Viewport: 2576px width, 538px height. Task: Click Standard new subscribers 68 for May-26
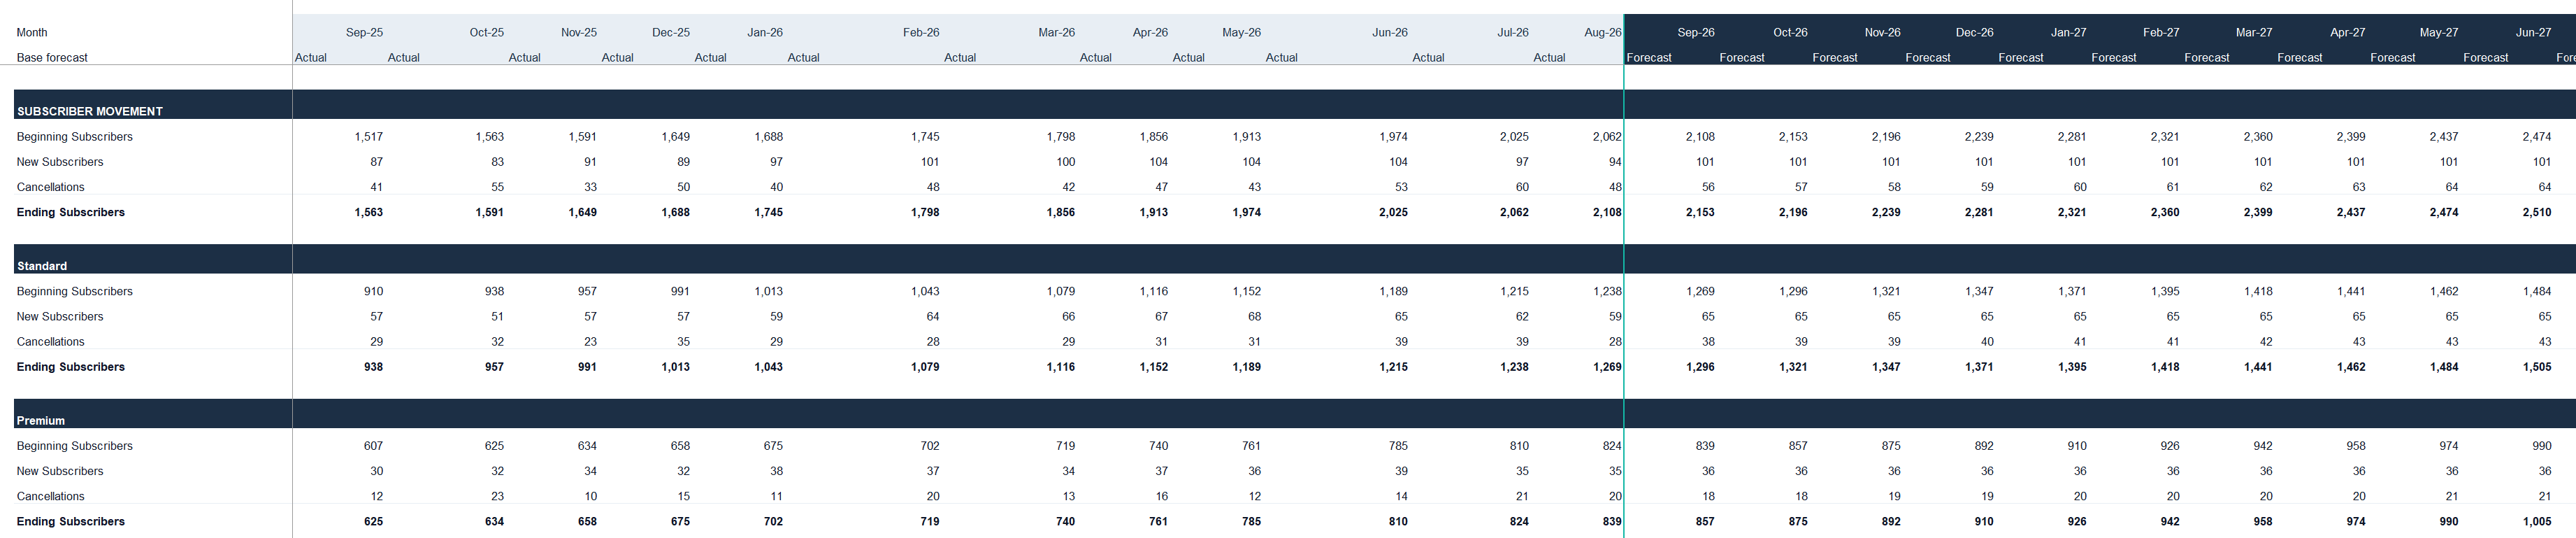pos(1254,317)
